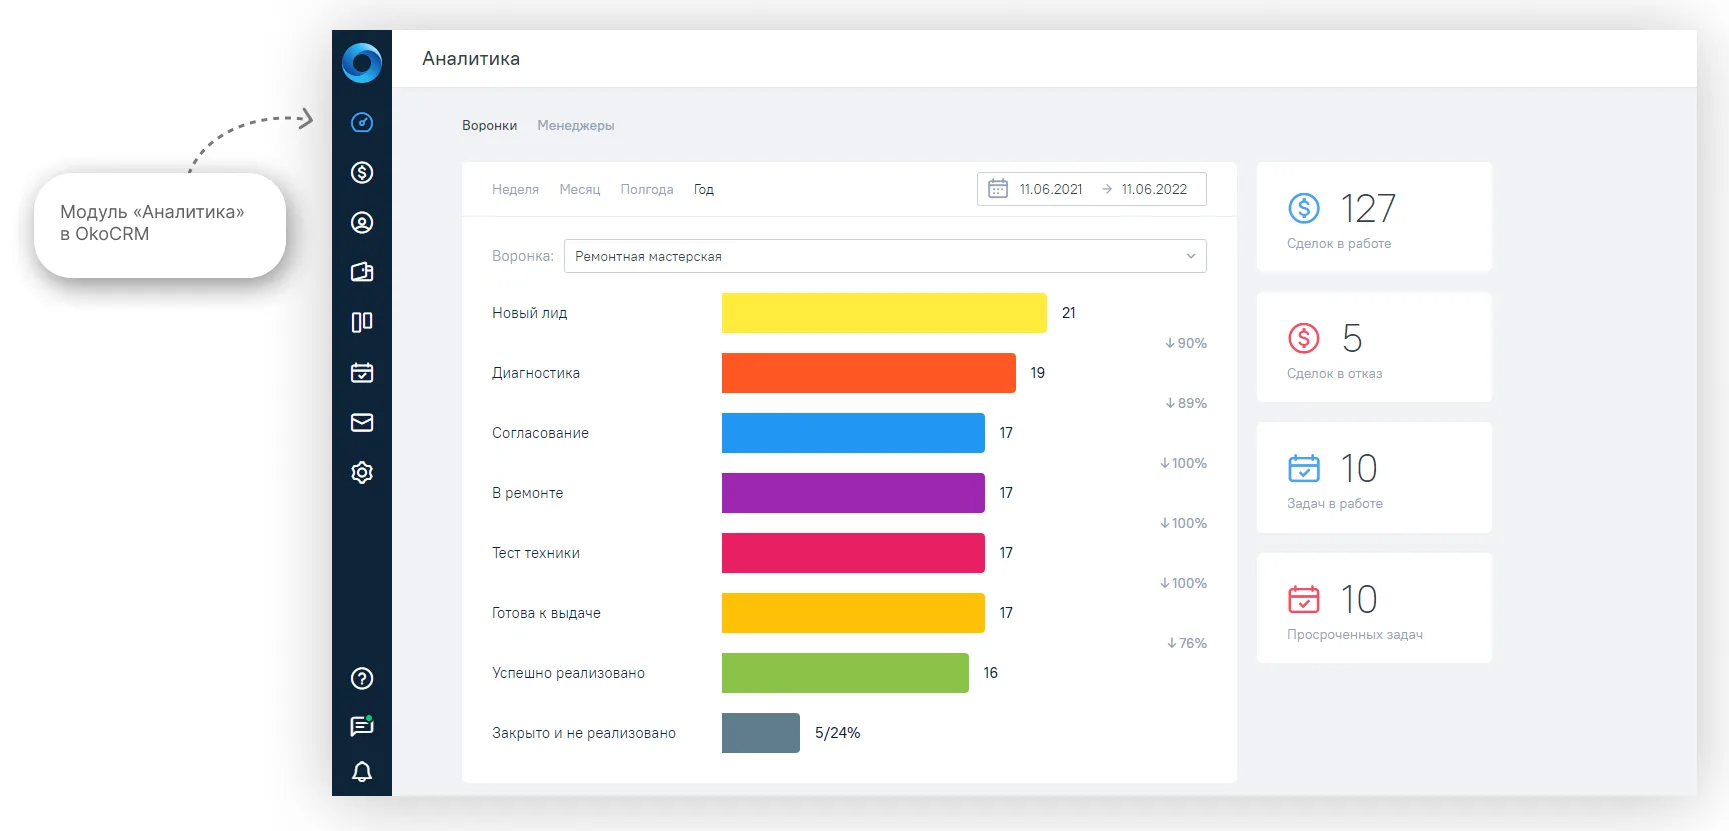Switch to the Менеджеры tab

(x=576, y=125)
